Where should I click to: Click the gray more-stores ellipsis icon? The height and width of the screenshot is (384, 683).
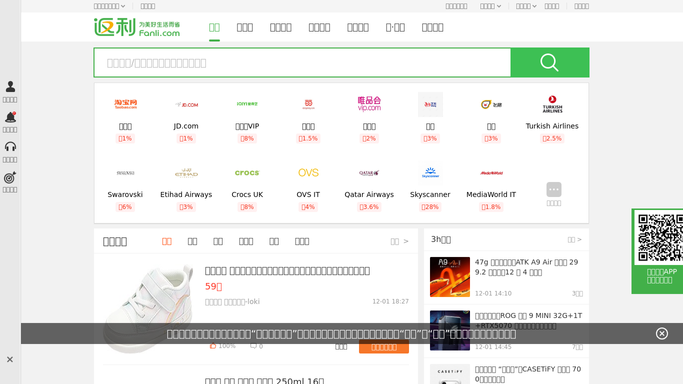pos(554,189)
